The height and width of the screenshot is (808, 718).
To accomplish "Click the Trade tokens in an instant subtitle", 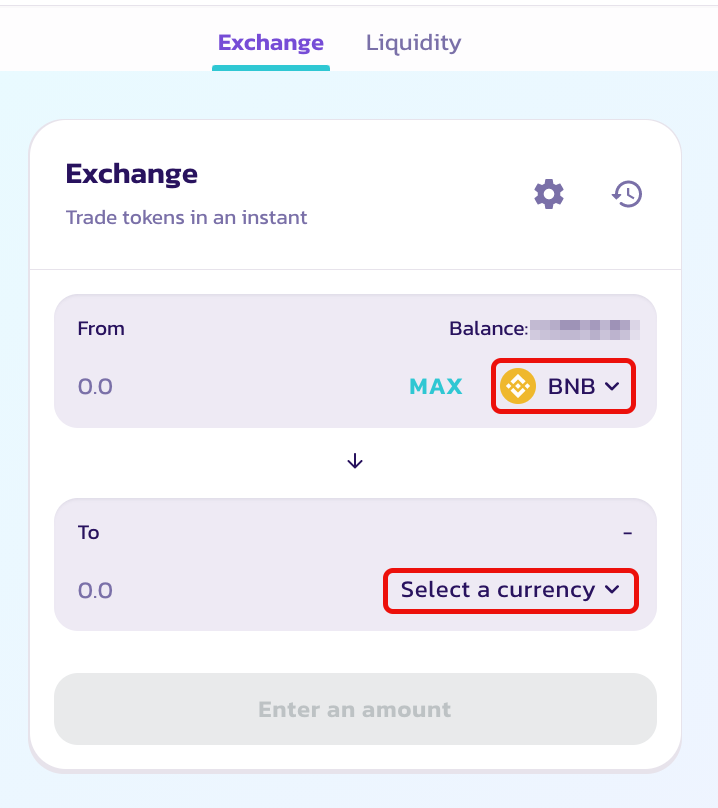I will [x=187, y=217].
